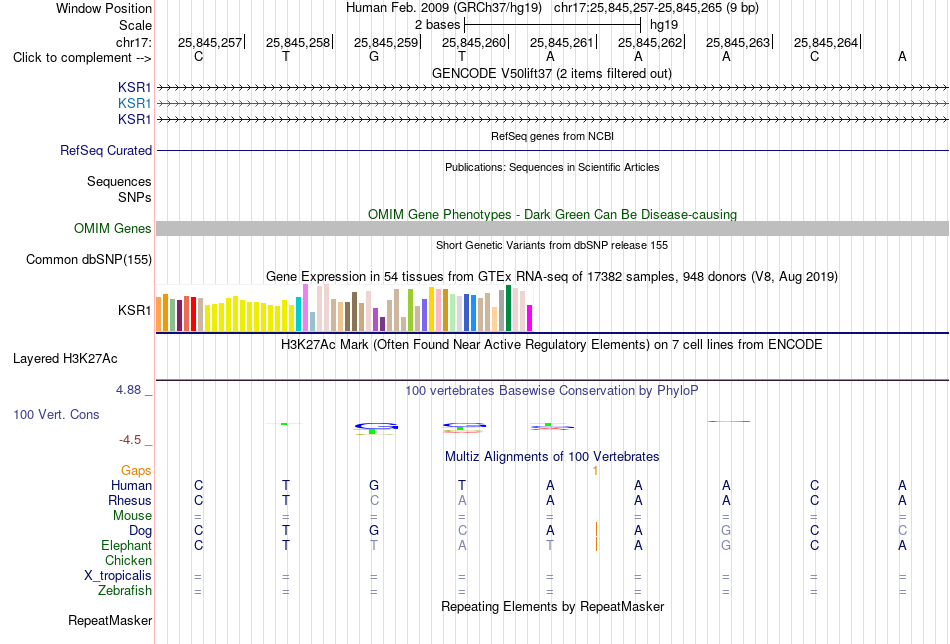Click the RefSeq Curated gene line
The image size is (950, 644).
click(x=553, y=150)
